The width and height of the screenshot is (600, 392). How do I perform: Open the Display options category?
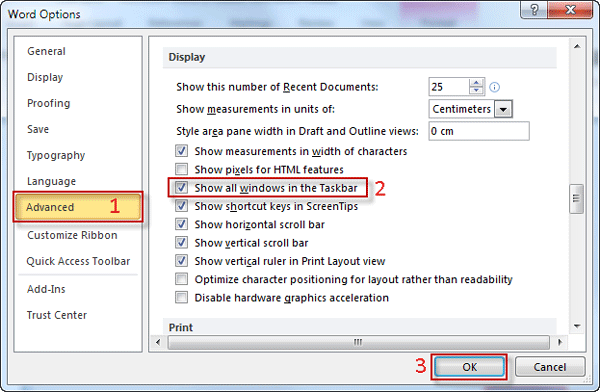pyautogui.click(x=45, y=77)
